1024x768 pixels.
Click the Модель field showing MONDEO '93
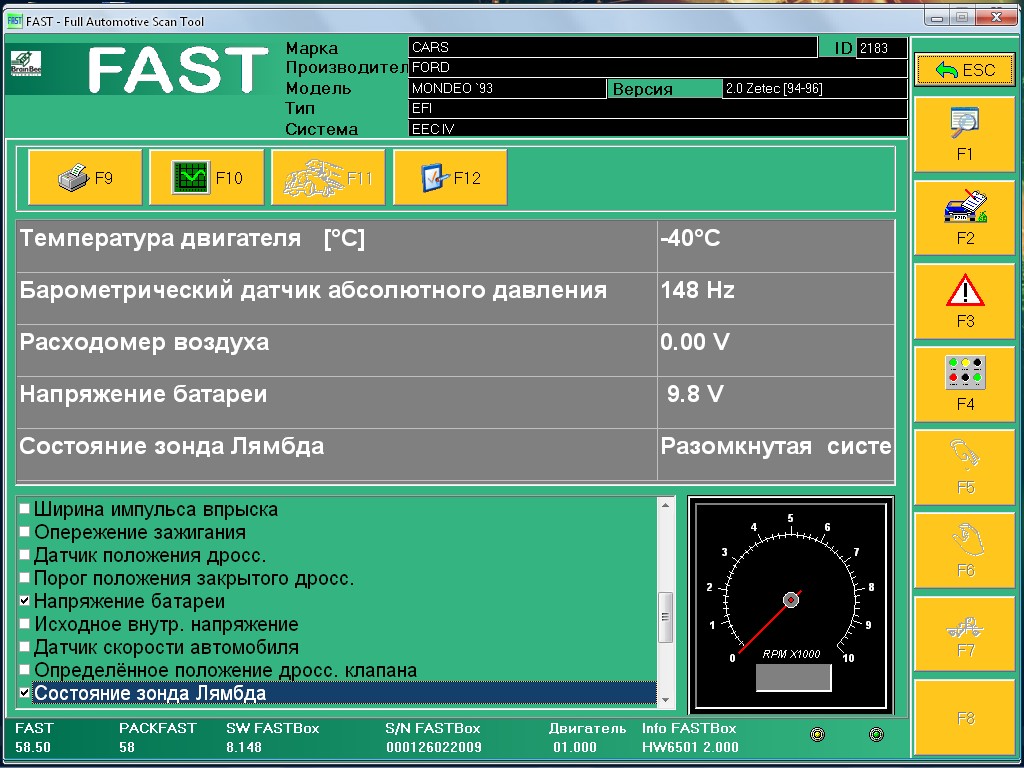(x=507, y=88)
